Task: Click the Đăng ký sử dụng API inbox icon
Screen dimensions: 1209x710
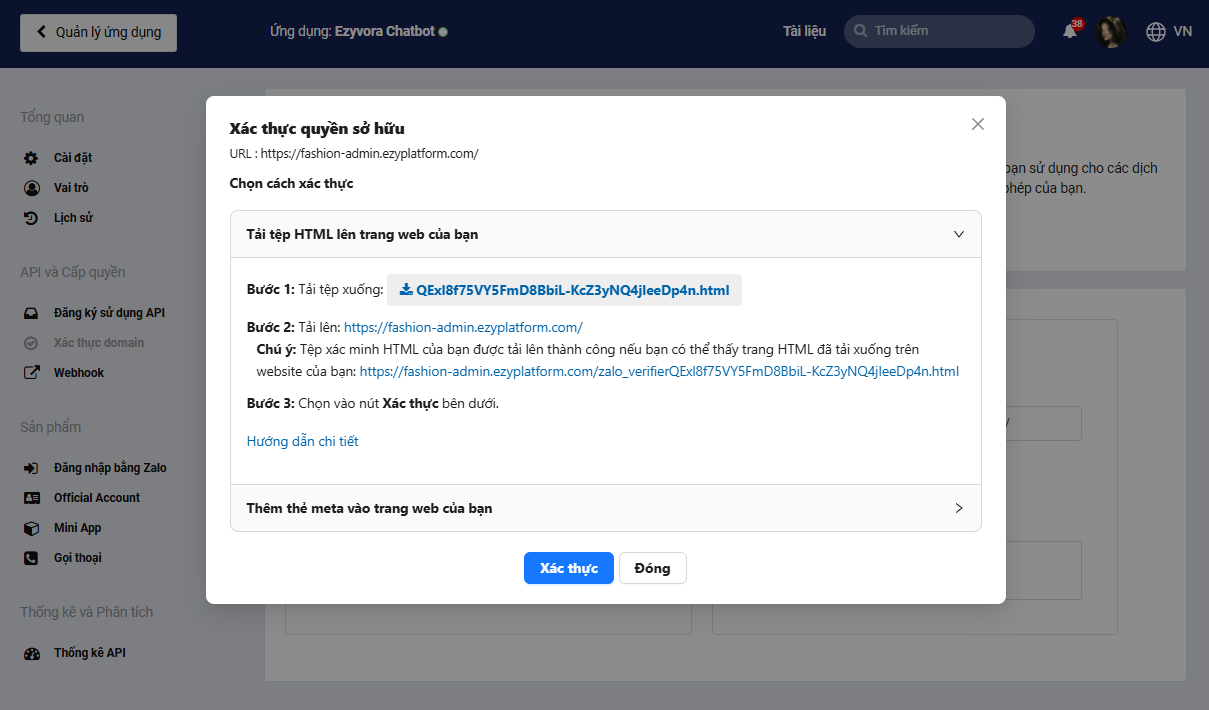Action: 32,313
